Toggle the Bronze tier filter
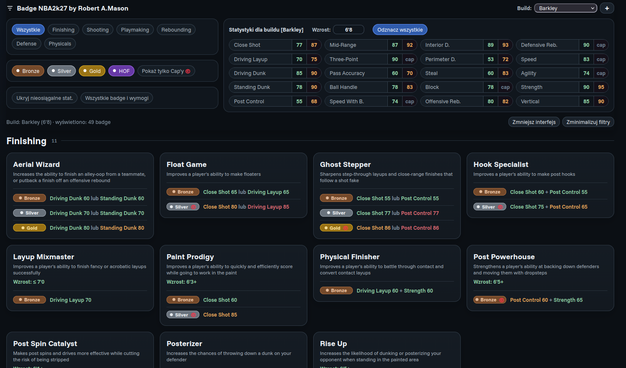Viewport: 626px width, 368px height. [28, 71]
